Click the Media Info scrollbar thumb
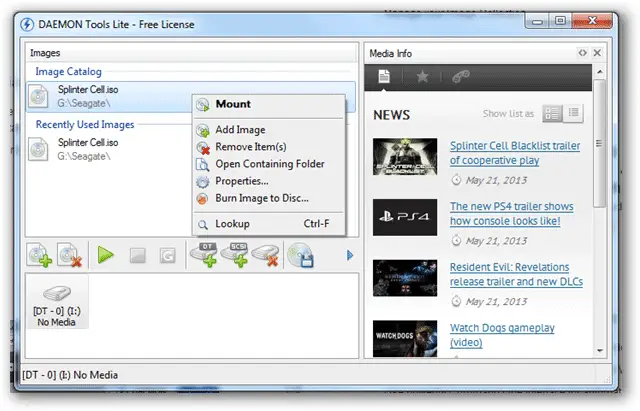 pyautogui.click(x=599, y=144)
